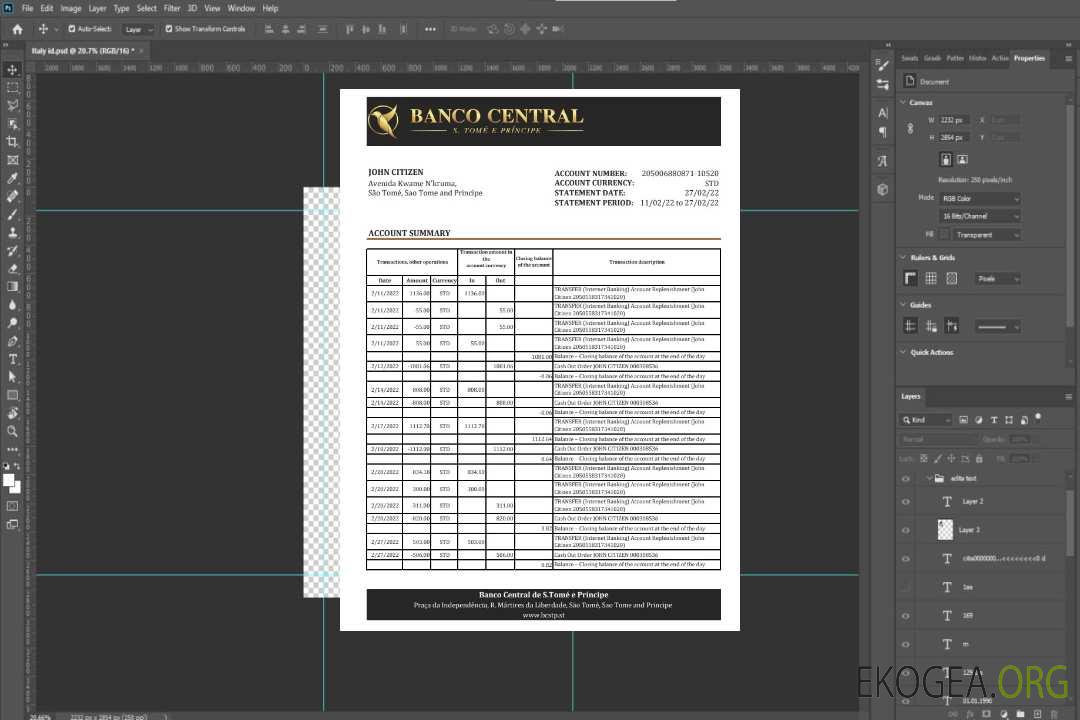The width and height of the screenshot is (1080, 720).
Task: Open the Pixels ruler units dropdown
Action: tap(997, 278)
